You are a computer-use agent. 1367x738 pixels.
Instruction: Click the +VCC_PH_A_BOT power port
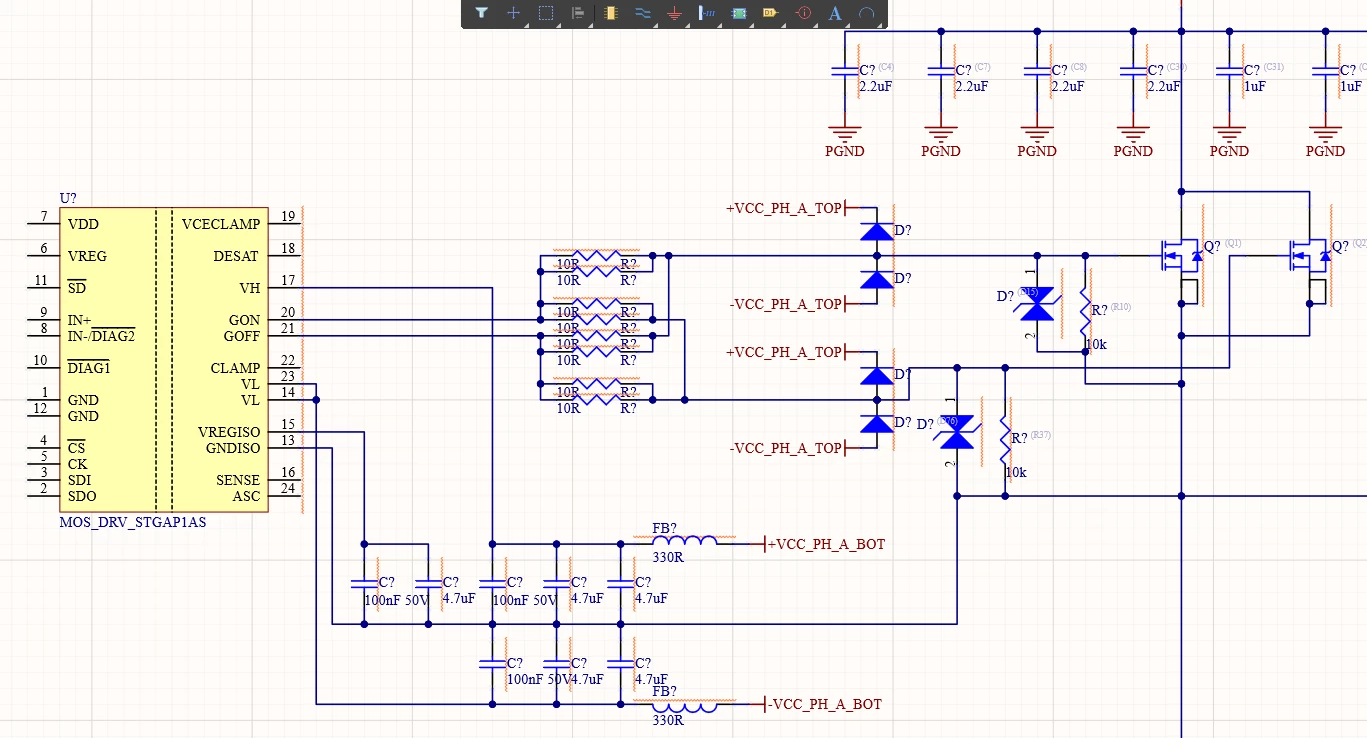(x=825, y=544)
